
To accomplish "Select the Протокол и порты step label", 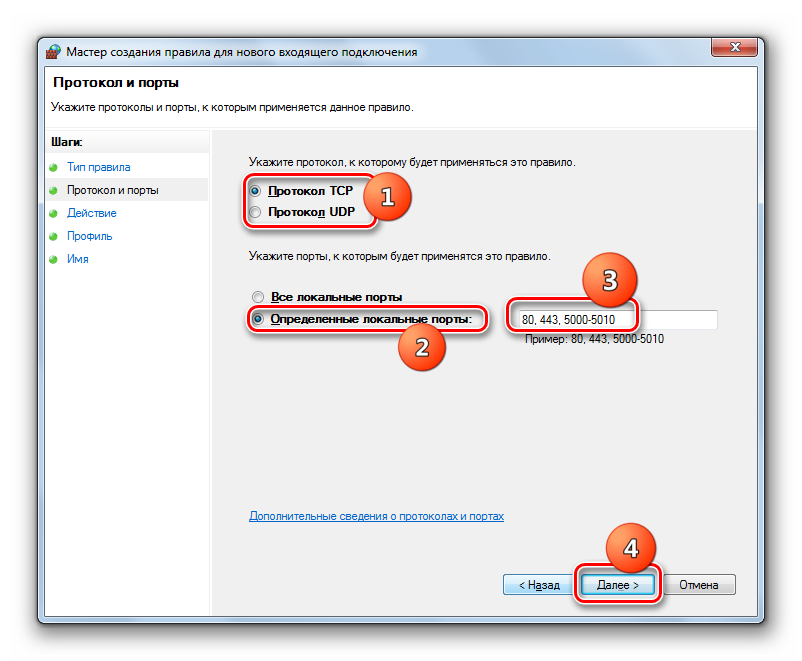I will click(112, 190).
